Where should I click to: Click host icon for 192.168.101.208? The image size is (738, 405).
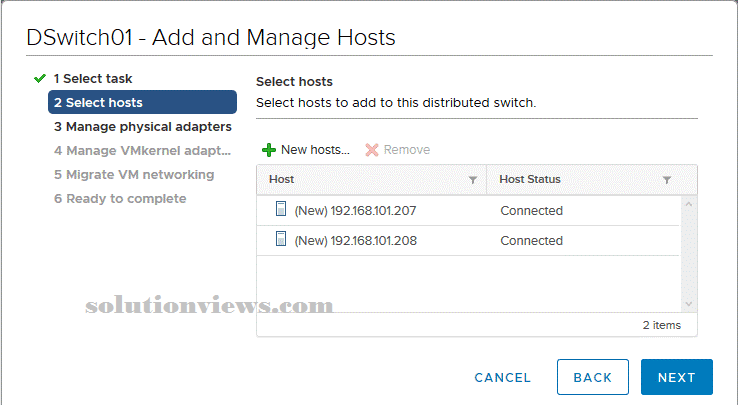pos(281,239)
